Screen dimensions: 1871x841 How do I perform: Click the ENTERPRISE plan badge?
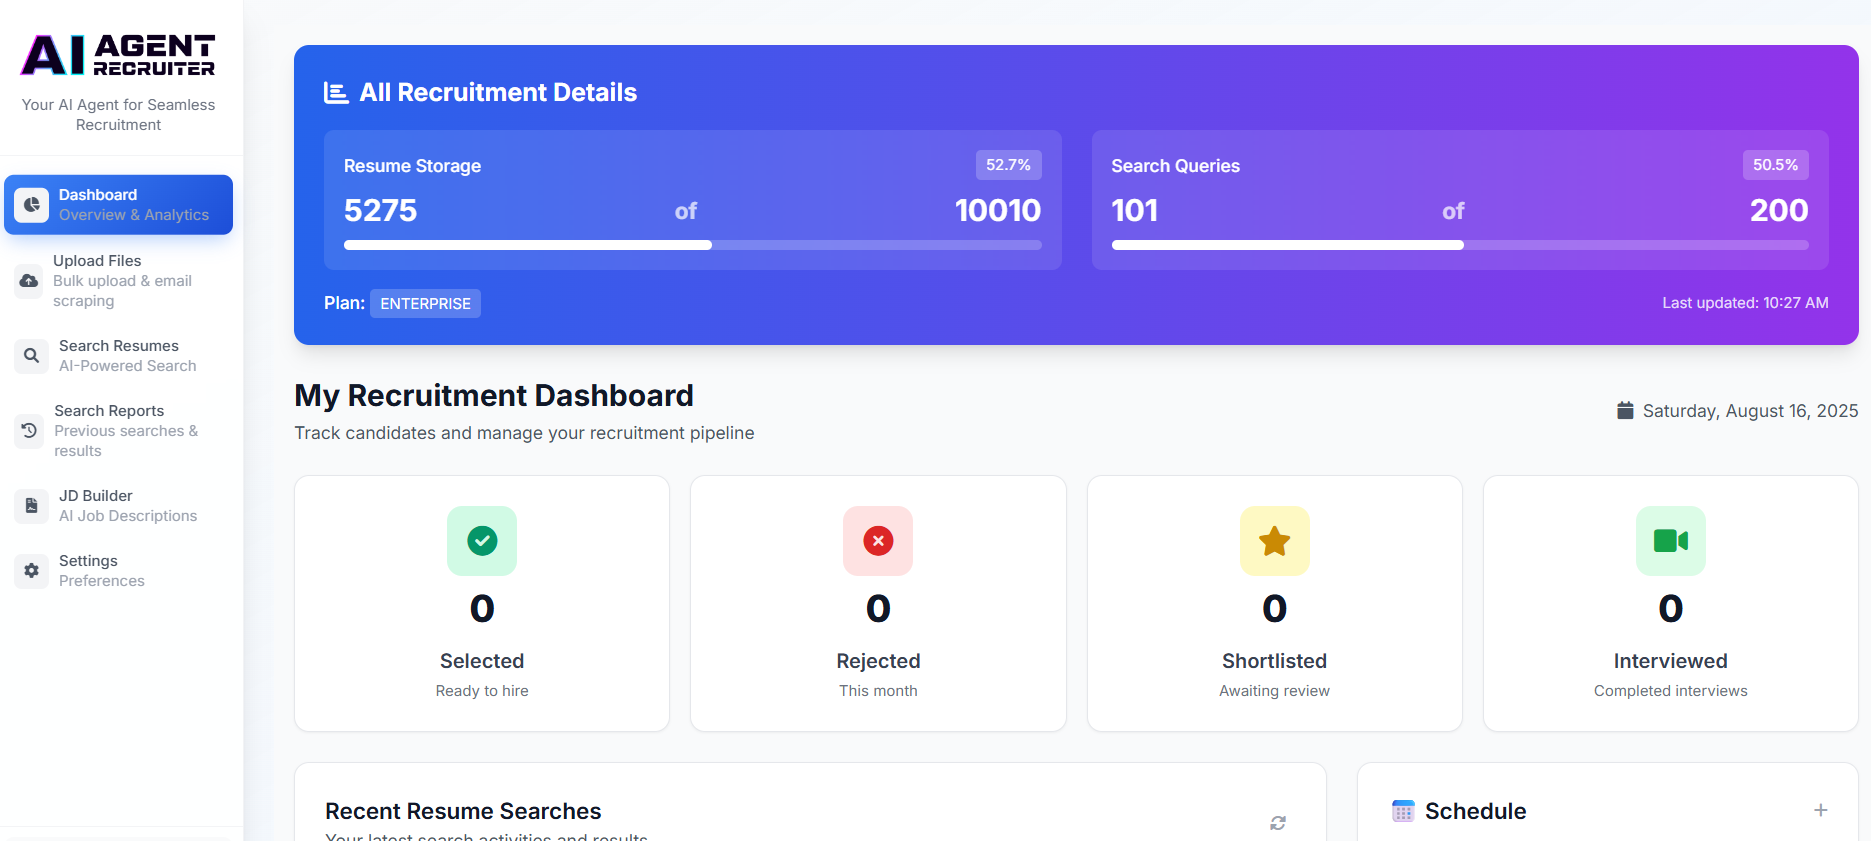pos(425,304)
